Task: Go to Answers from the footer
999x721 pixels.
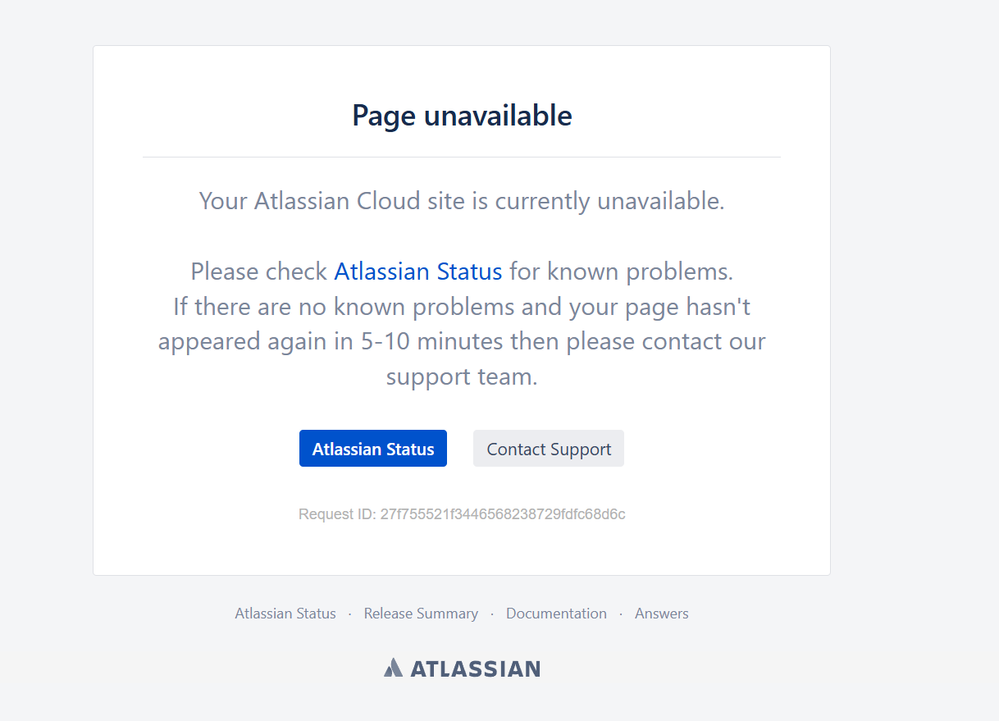Action: tap(661, 613)
